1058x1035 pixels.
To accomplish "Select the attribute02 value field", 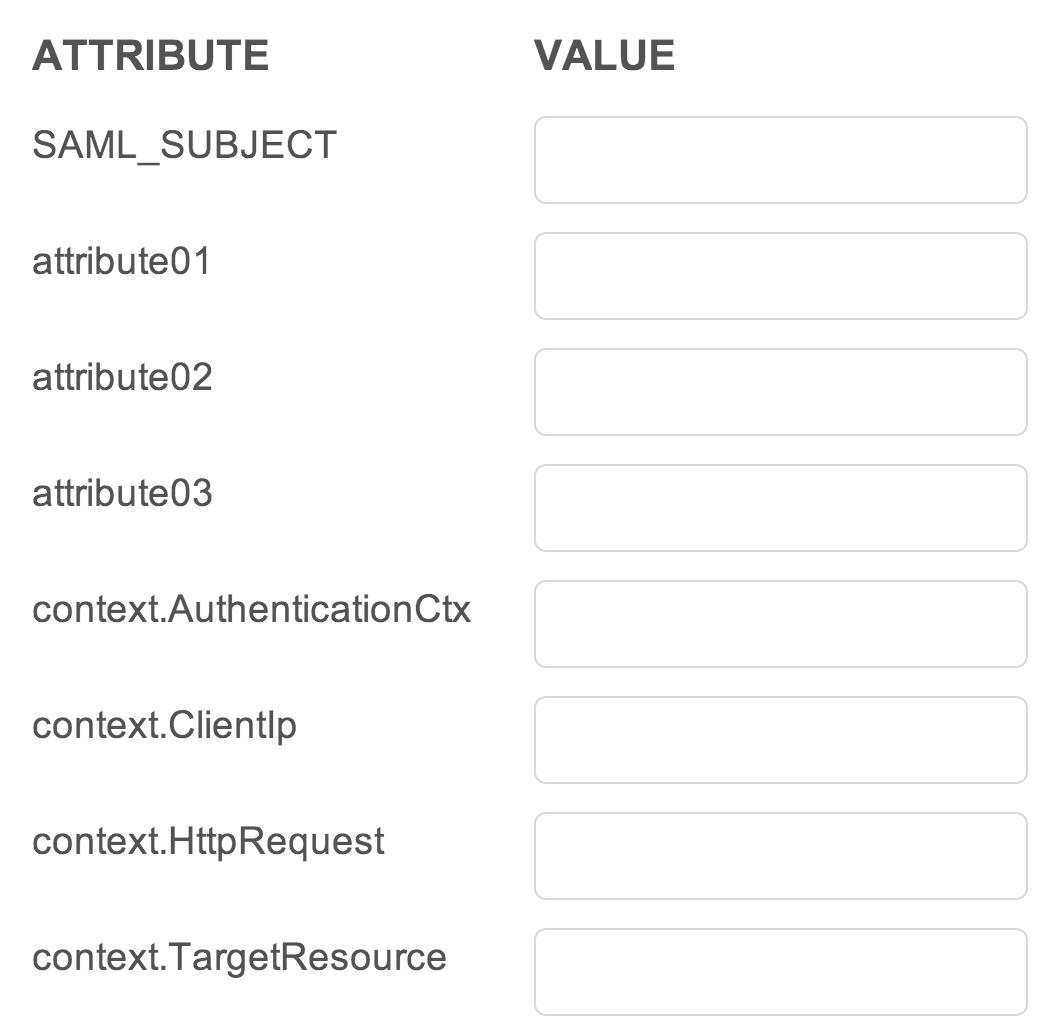I will [x=780, y=392].
